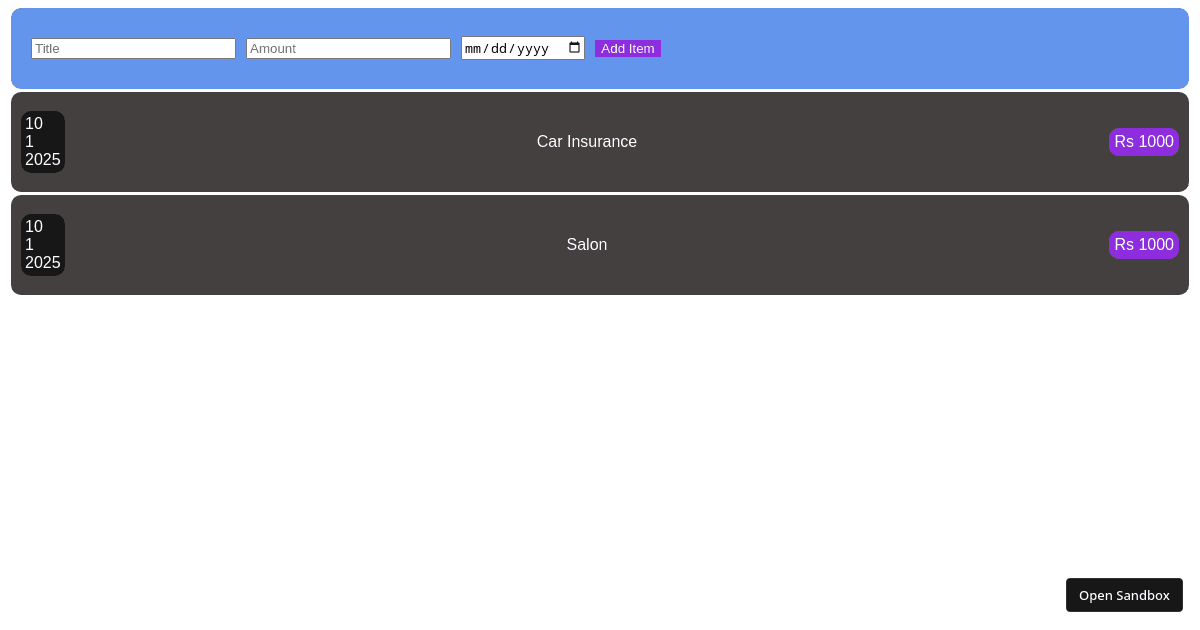Click the date badge on Car Insurance
Screen dimensions: 1200x630
(x=43, y=142)
